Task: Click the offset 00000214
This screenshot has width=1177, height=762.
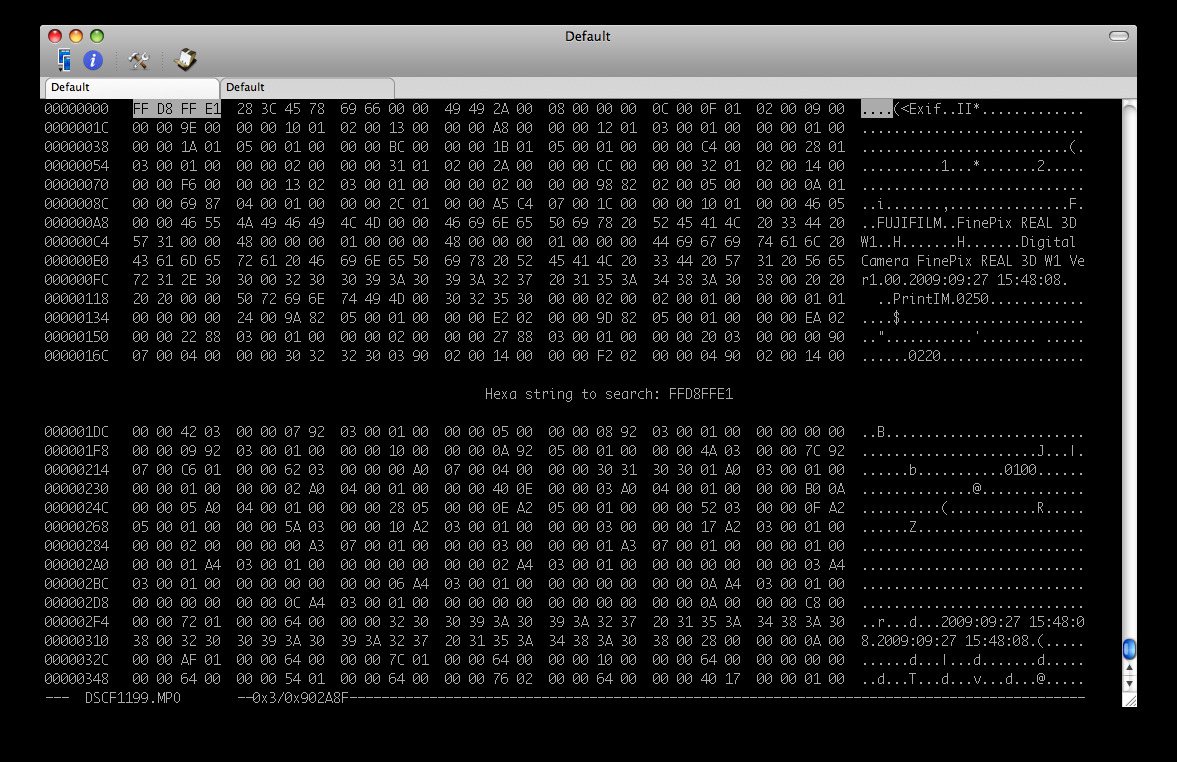Action: tap(76, 470)
